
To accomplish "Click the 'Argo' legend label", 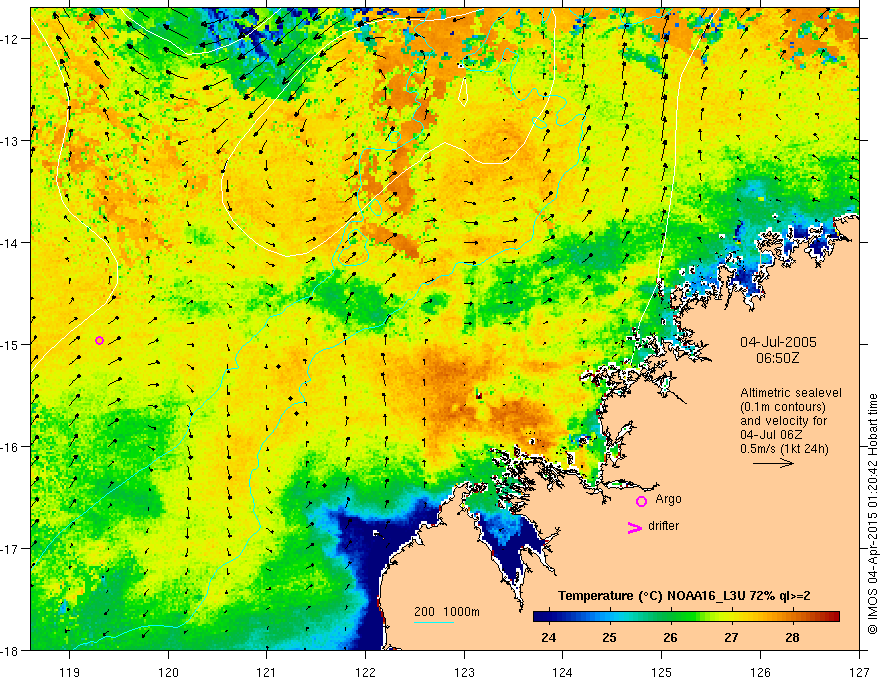I will (x=668, y=499).
